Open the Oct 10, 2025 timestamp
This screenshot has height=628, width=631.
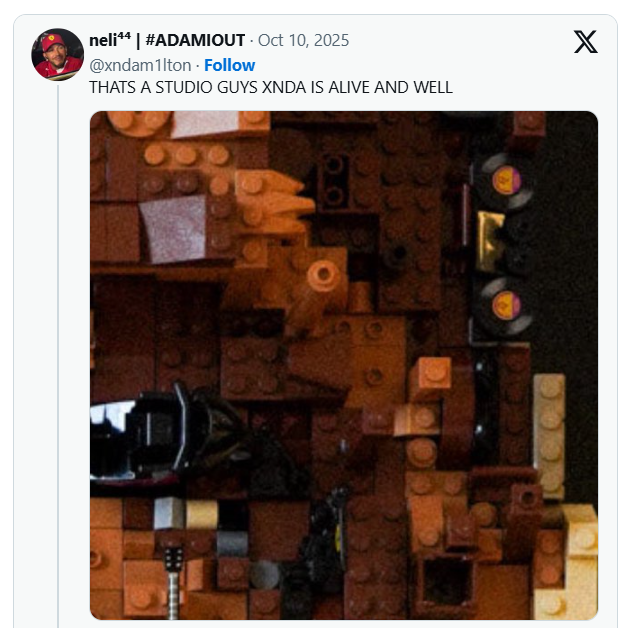tap(303, 40)
